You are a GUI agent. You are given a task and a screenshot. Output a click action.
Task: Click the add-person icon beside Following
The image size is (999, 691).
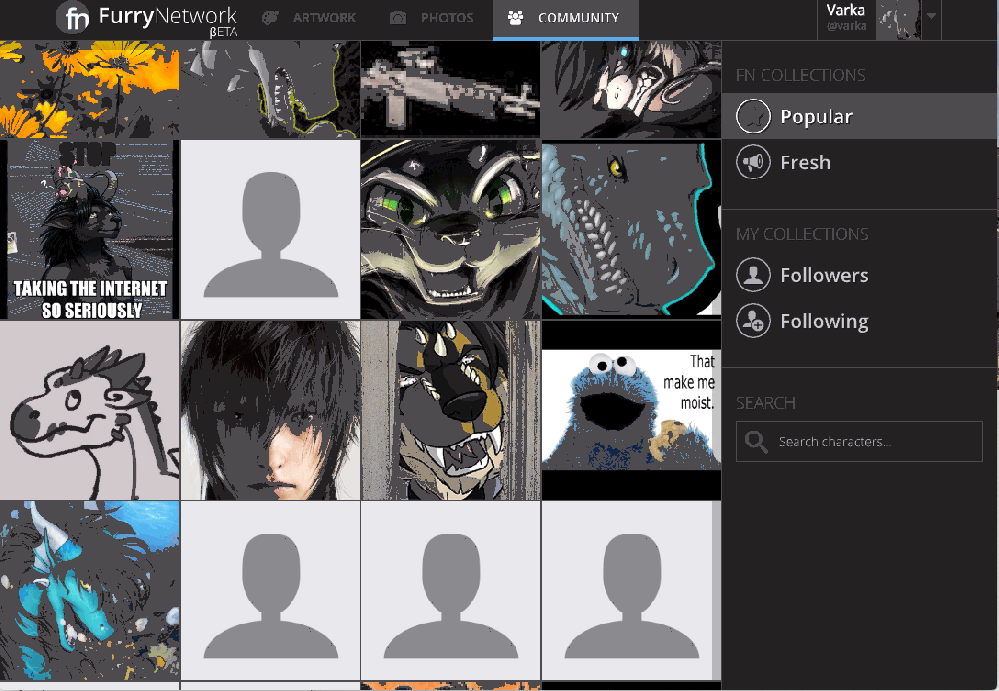point(753,320)
